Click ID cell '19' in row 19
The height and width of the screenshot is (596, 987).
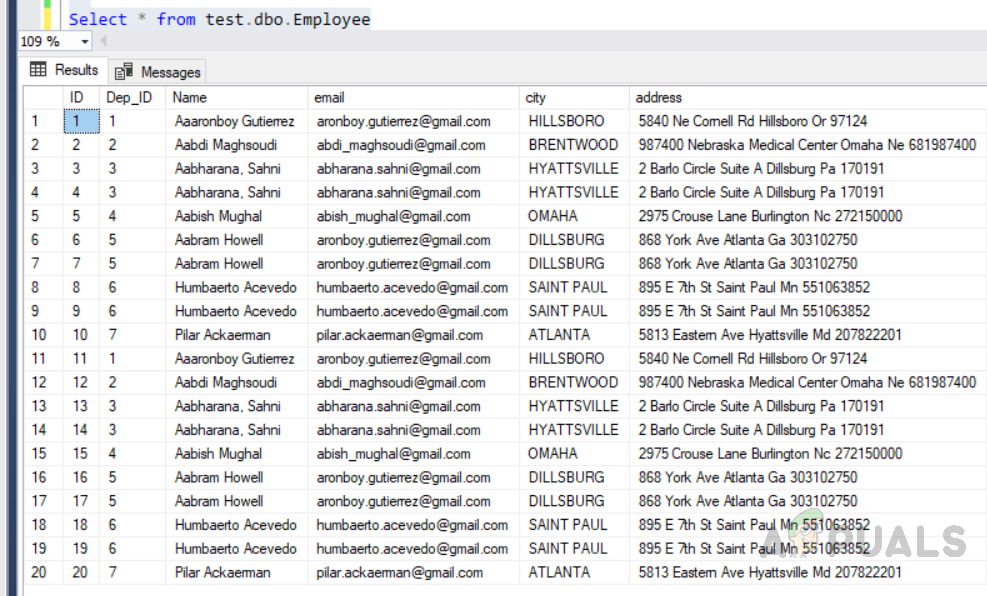pos(80,549)
